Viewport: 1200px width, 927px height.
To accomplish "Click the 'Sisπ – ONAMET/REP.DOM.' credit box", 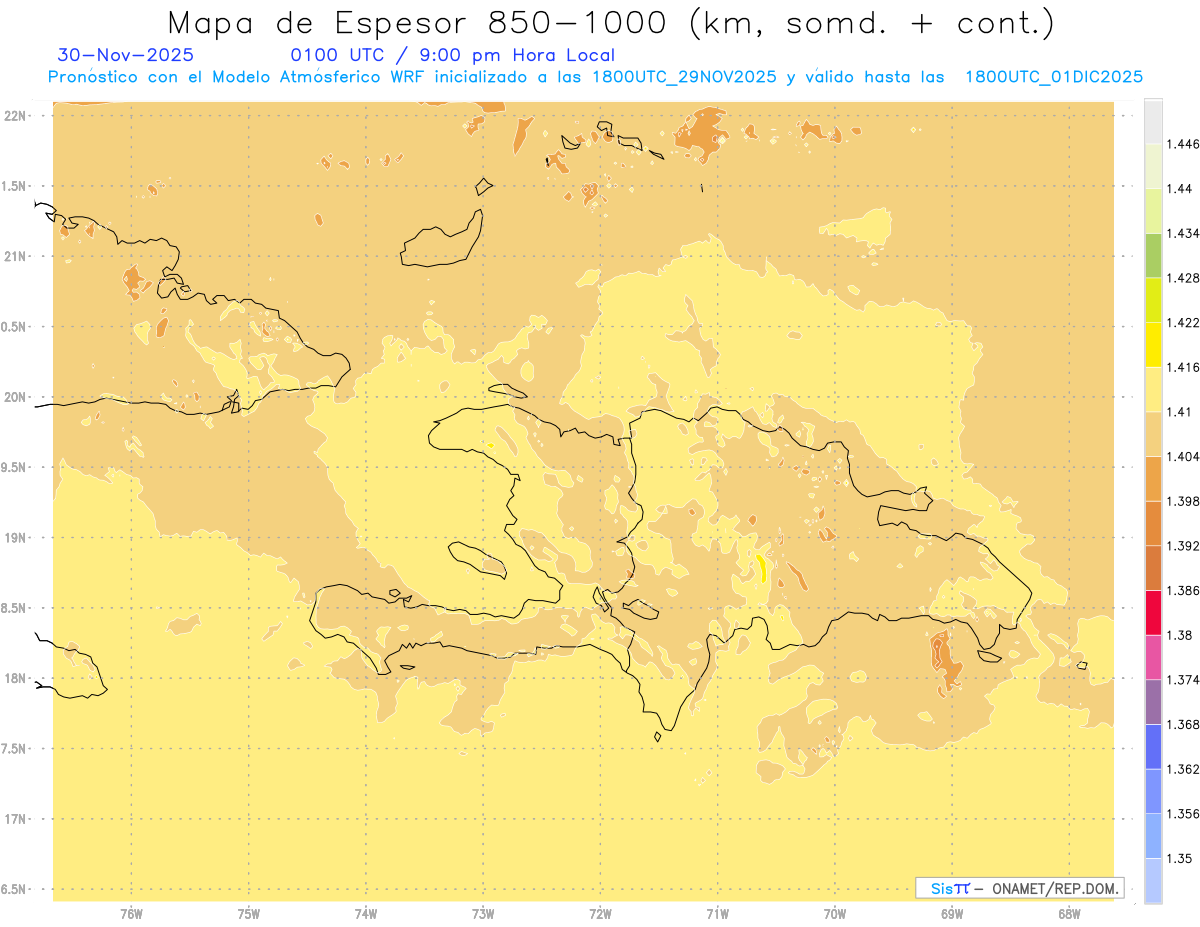I will tap(1019, 888).
